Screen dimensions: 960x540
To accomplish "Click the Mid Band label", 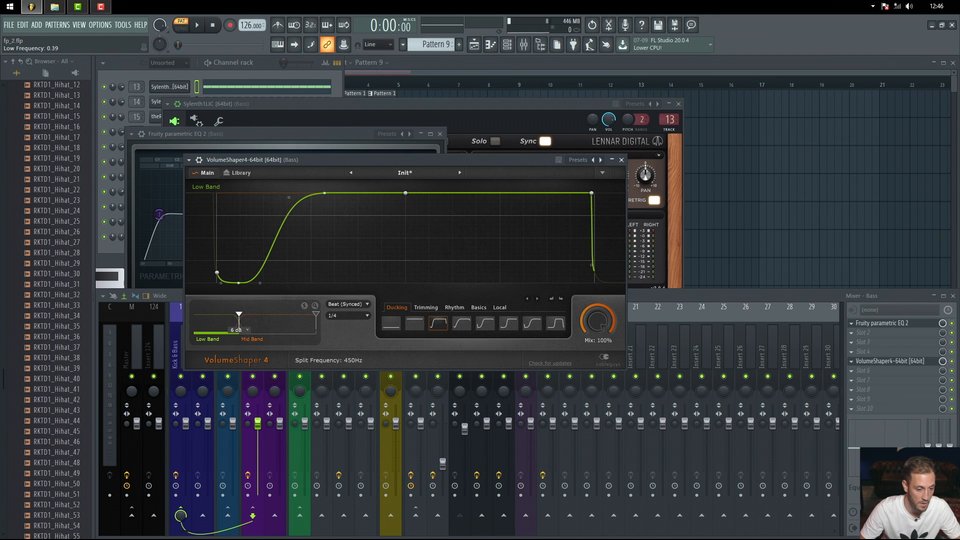I will pyautogui.click(x=252, y=339).
